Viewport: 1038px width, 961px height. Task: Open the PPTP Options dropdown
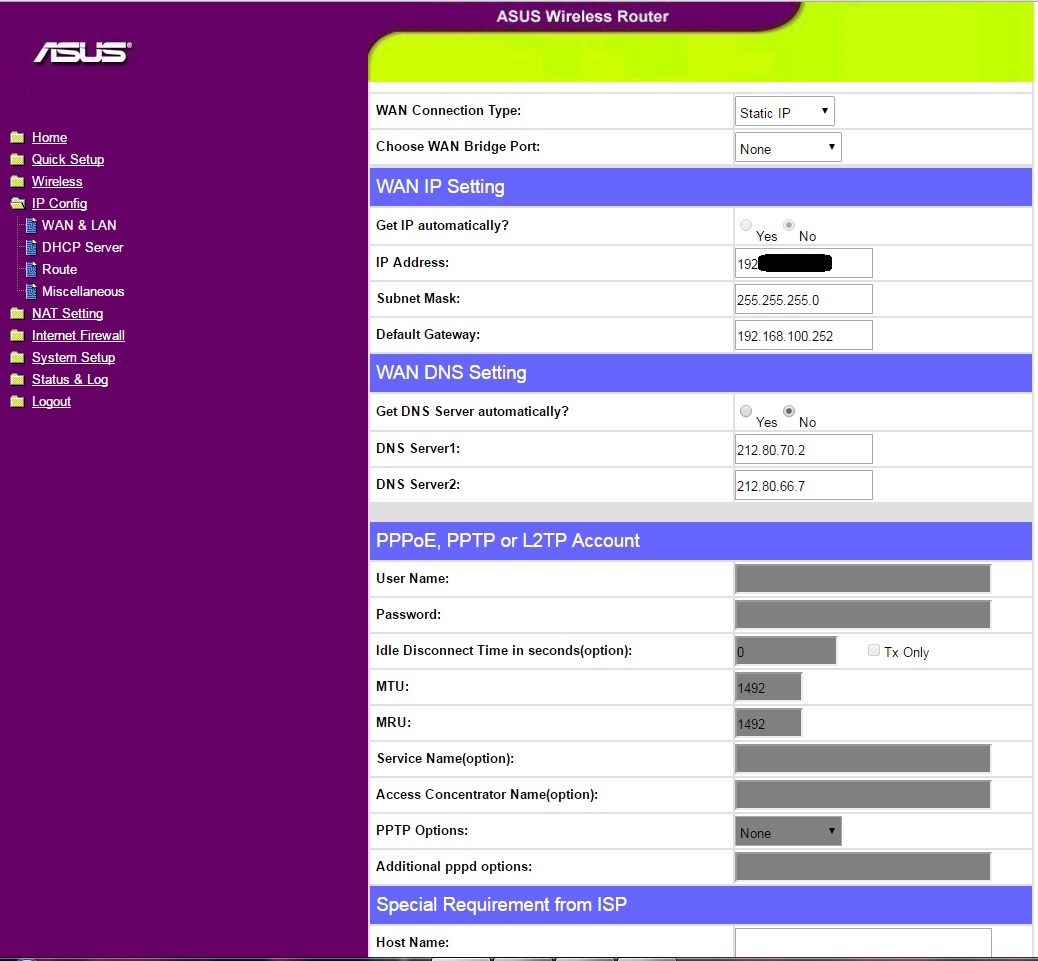pos(788,832)
